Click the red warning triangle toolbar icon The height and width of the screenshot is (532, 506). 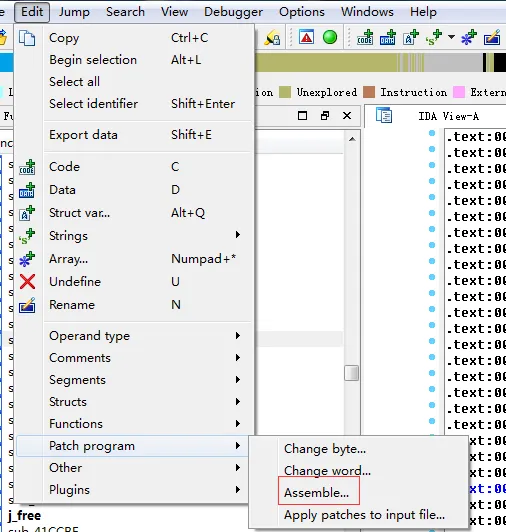[306, 37]
